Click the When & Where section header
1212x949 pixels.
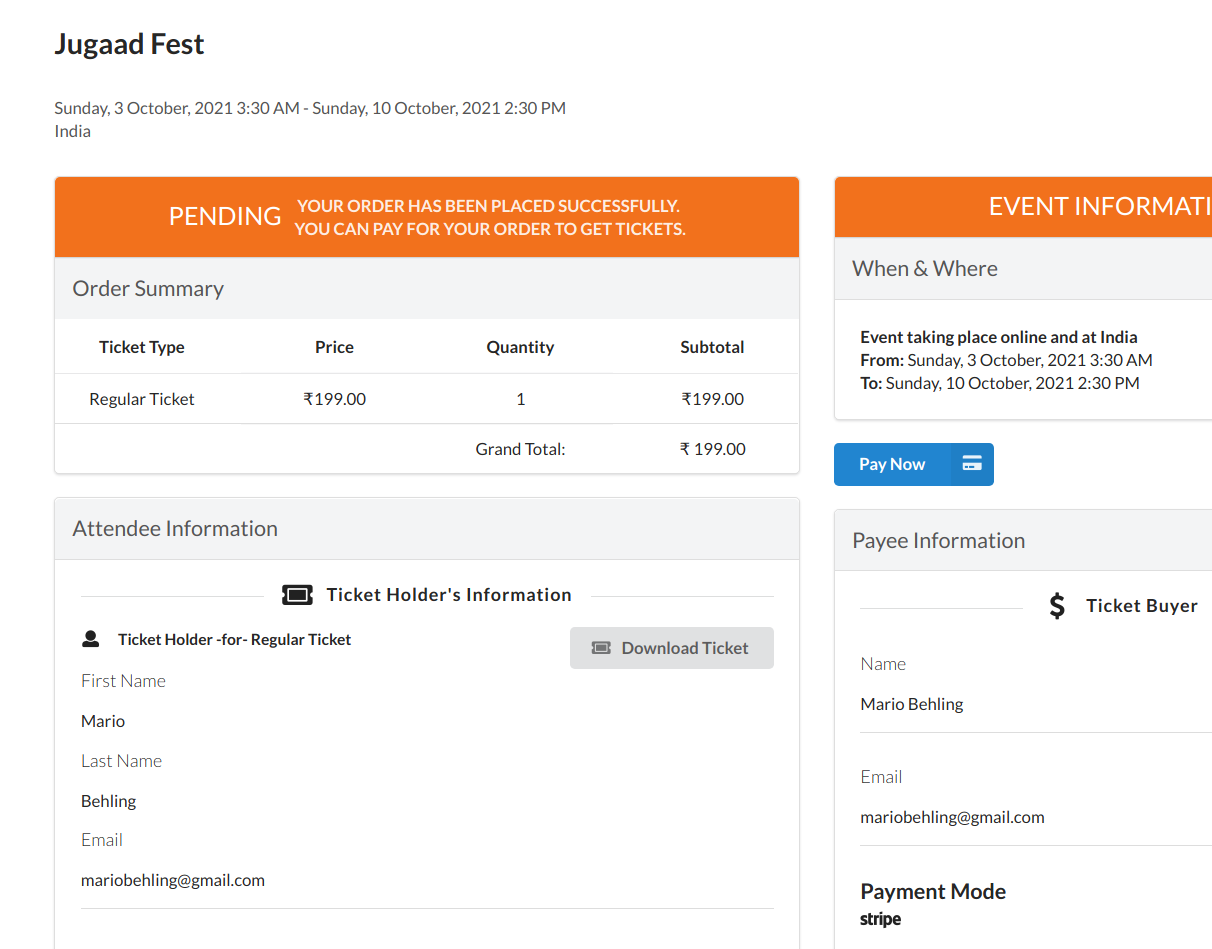coord(924,269)
